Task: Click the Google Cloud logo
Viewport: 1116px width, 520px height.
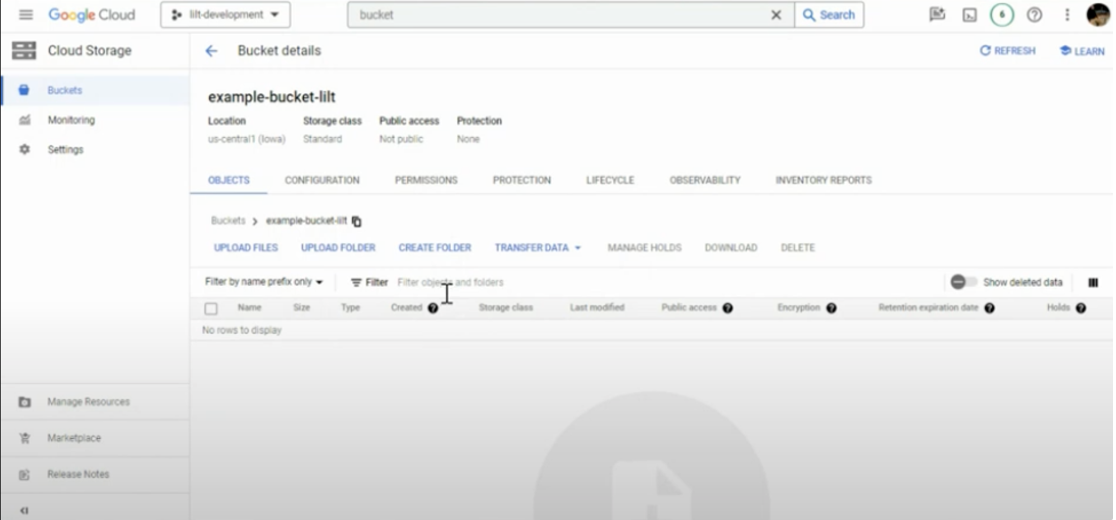Action: click(91, 15)
